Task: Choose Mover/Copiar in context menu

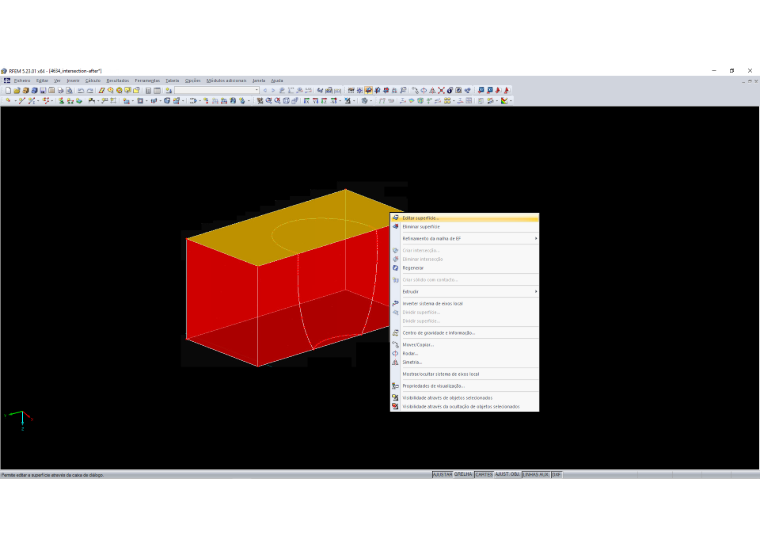Action: coord(465,345)
